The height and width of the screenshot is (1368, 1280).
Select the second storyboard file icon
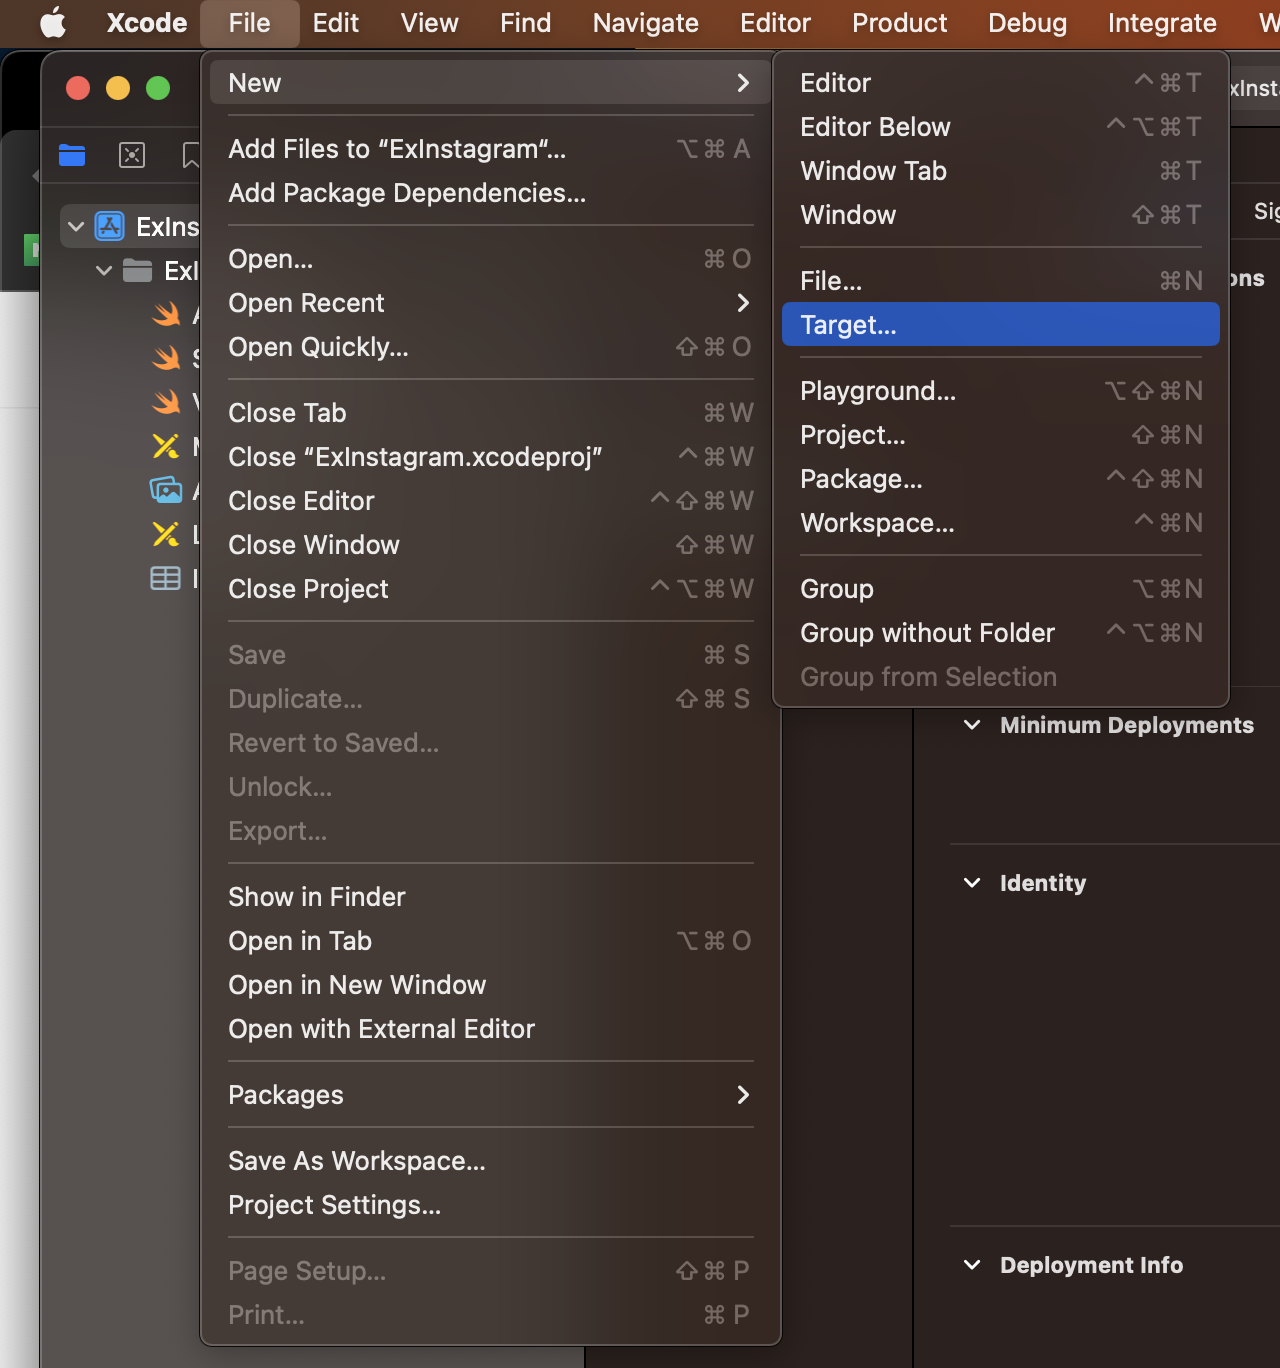(x=166, y=534)
